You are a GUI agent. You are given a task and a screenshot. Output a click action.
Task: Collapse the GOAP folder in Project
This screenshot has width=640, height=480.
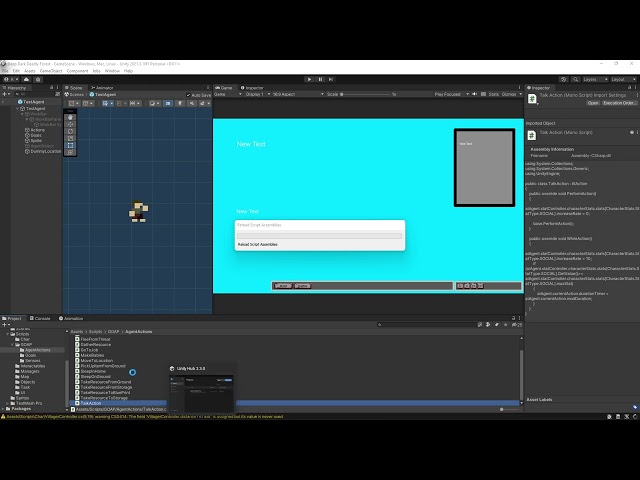click(13, 344)
